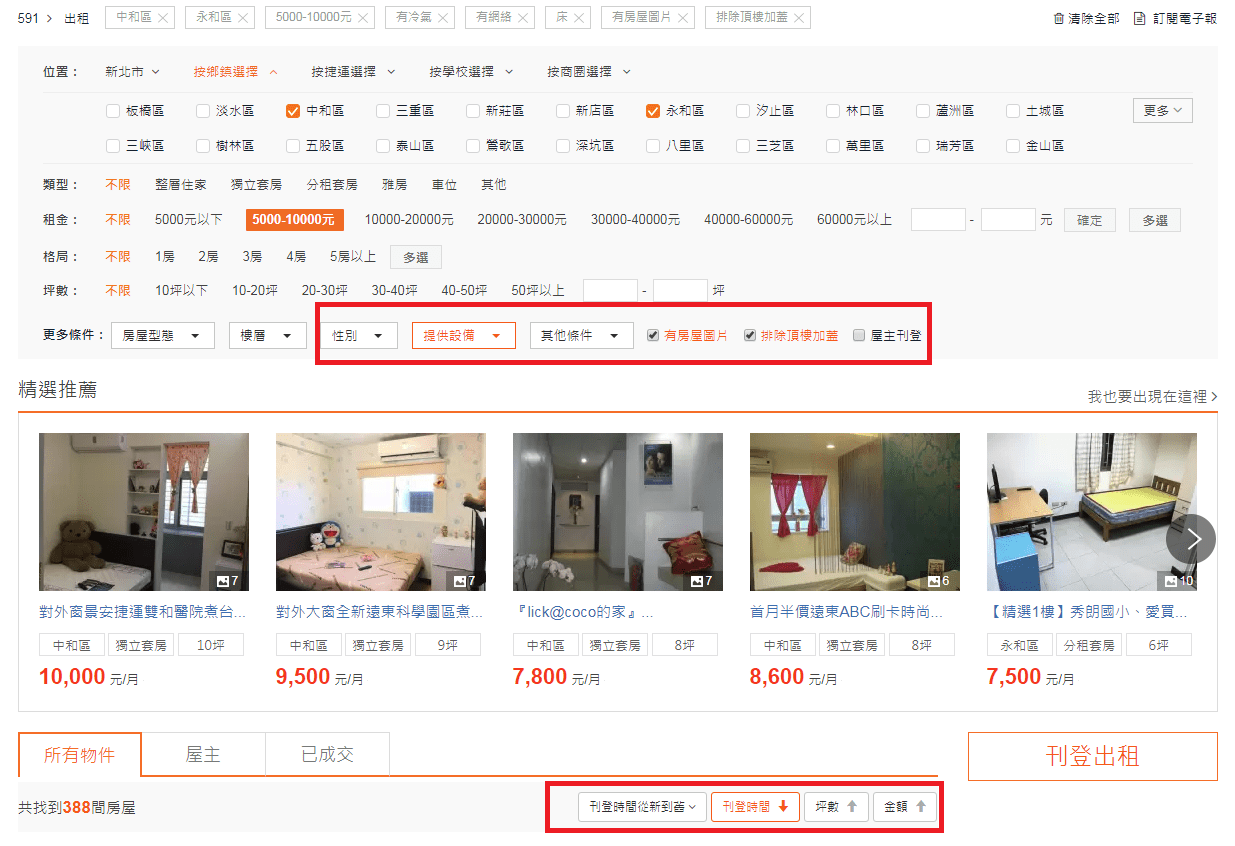This screenshot has width=1235, height=846.
Task: Remove the 中和區 filter tag
Action: pos(163,18)
